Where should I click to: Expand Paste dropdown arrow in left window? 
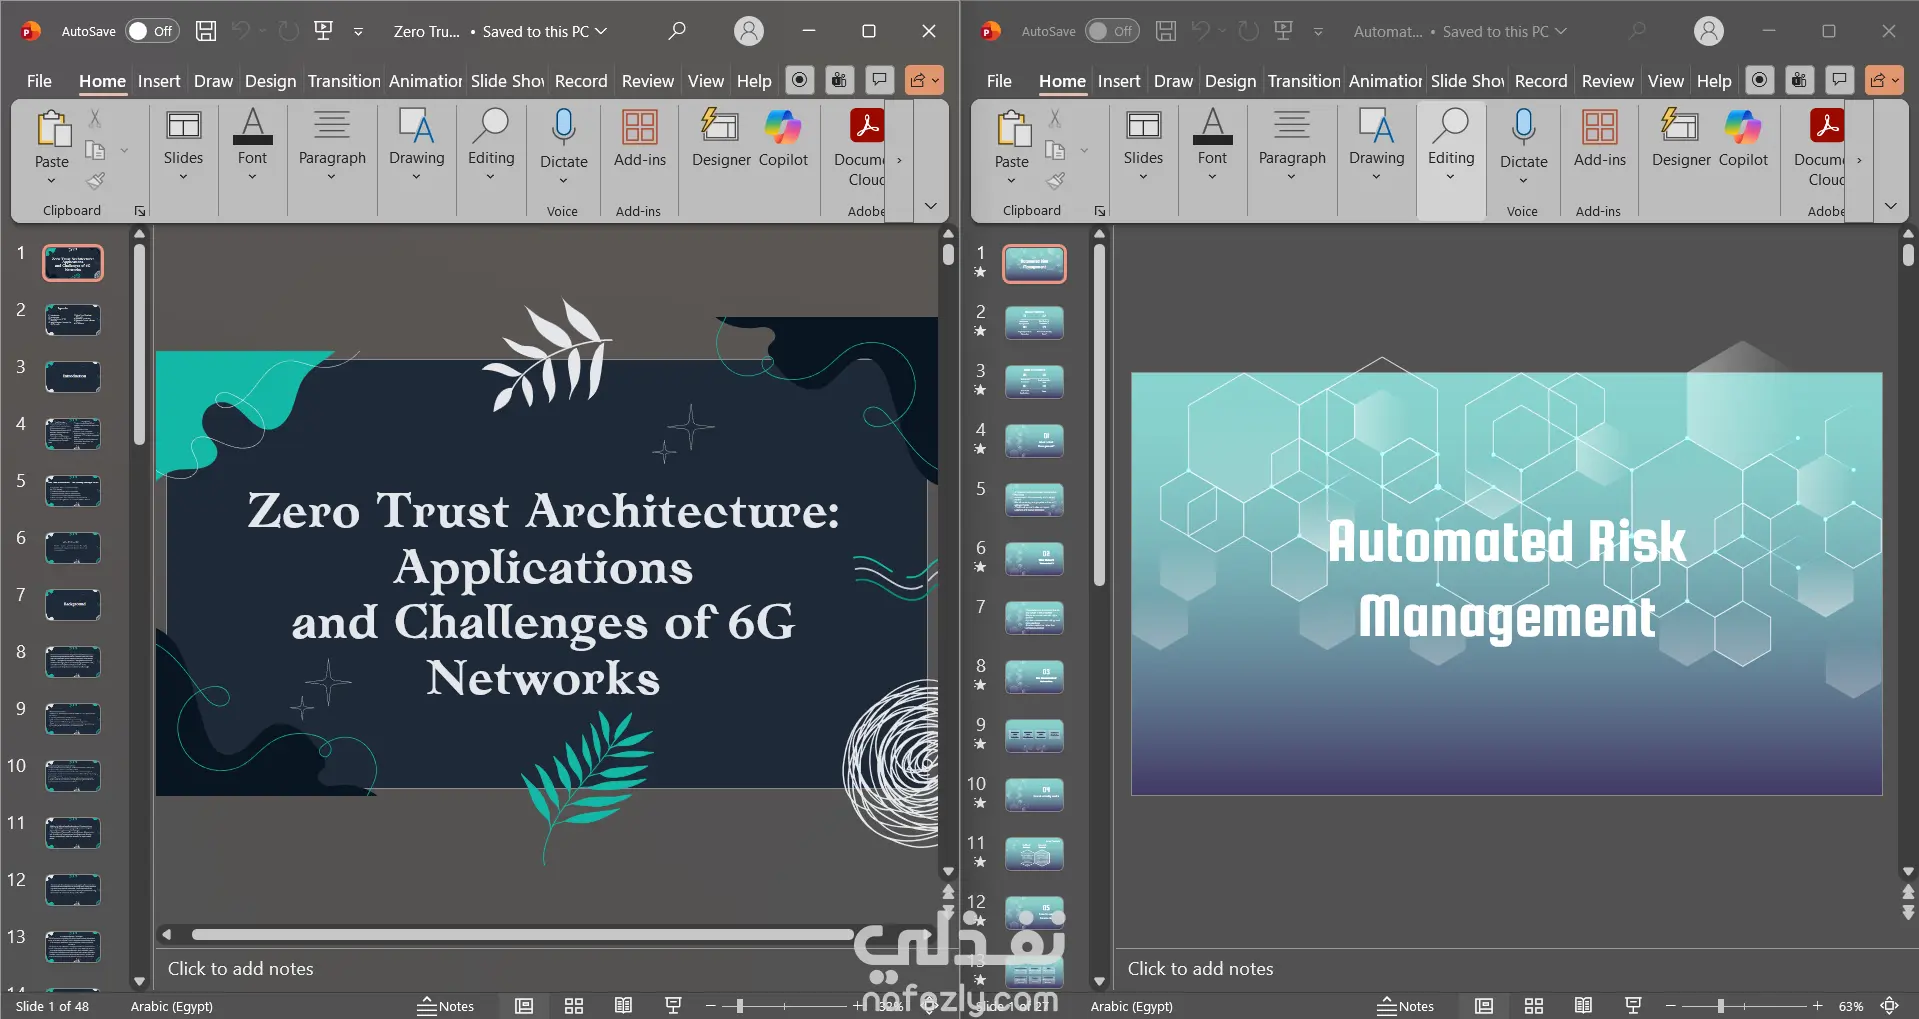coord(52,181)
